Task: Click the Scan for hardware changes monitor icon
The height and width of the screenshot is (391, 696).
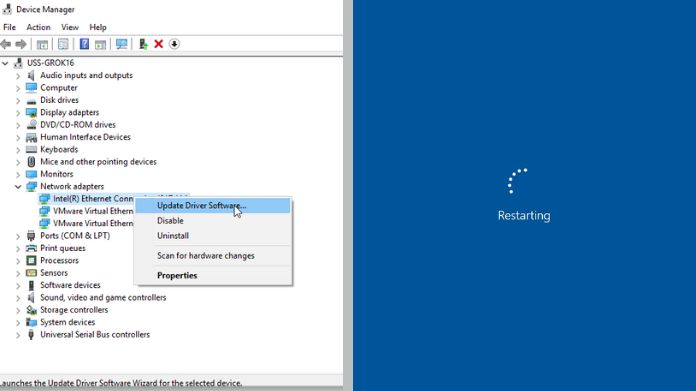Action: (122, 44)
